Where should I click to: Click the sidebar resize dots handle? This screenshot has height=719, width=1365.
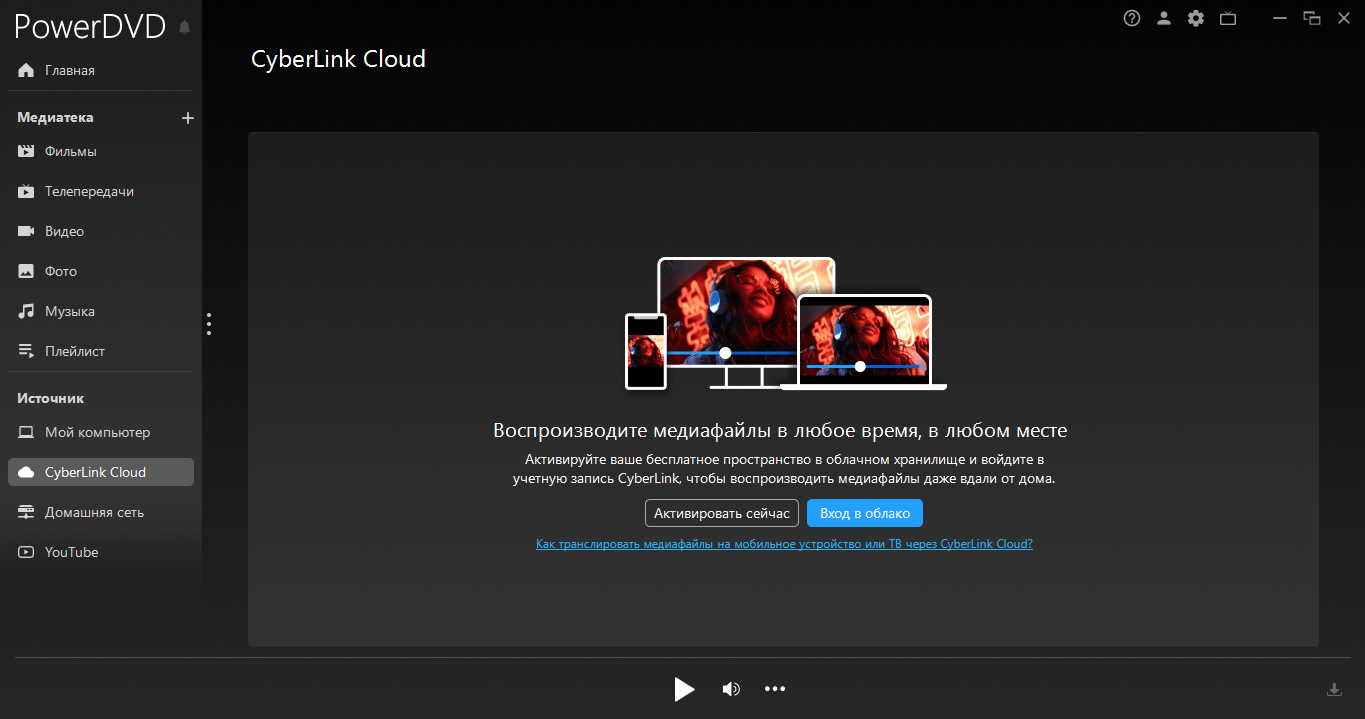pos(209,324)
